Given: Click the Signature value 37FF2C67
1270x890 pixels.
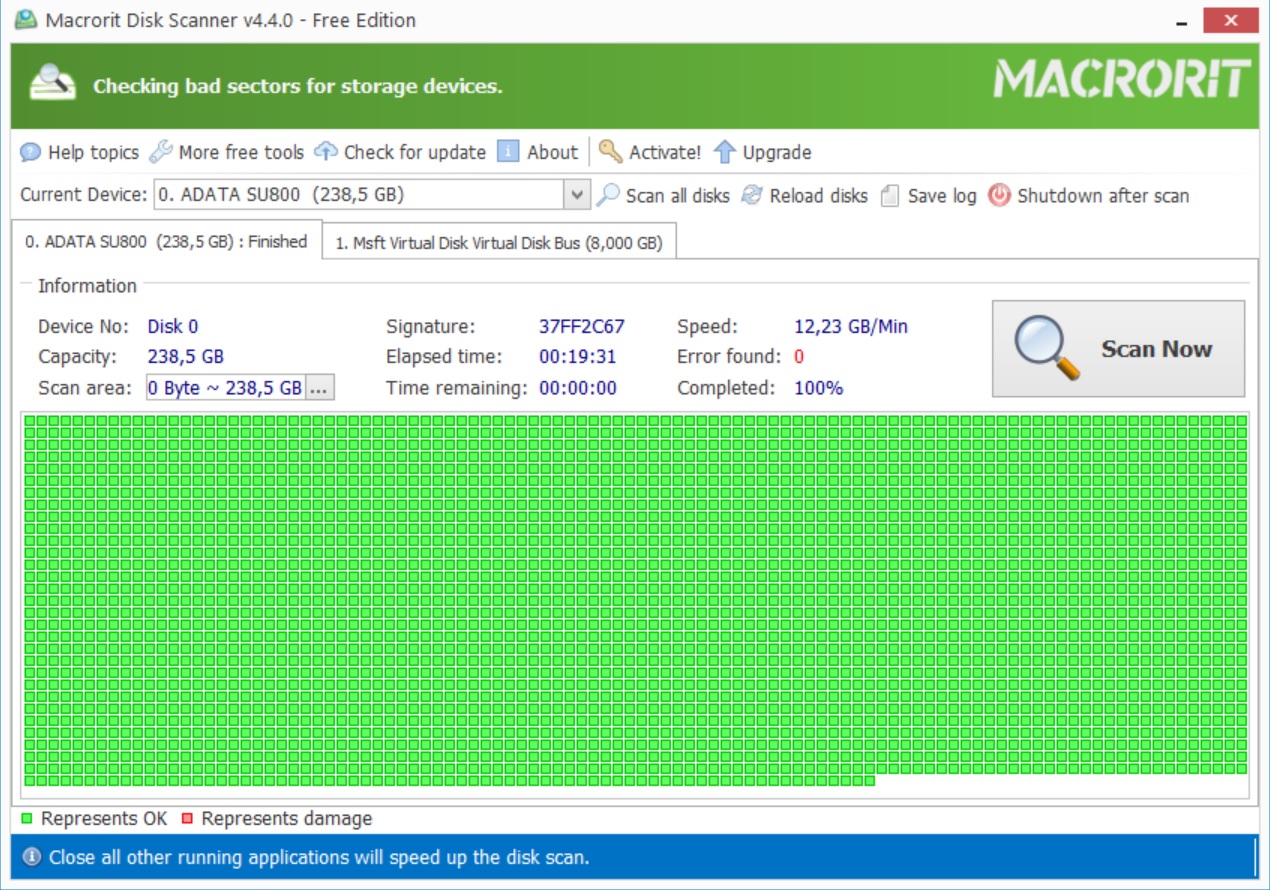Looking at the screenshot, I should pyautogui.click(x=582, y=327).
